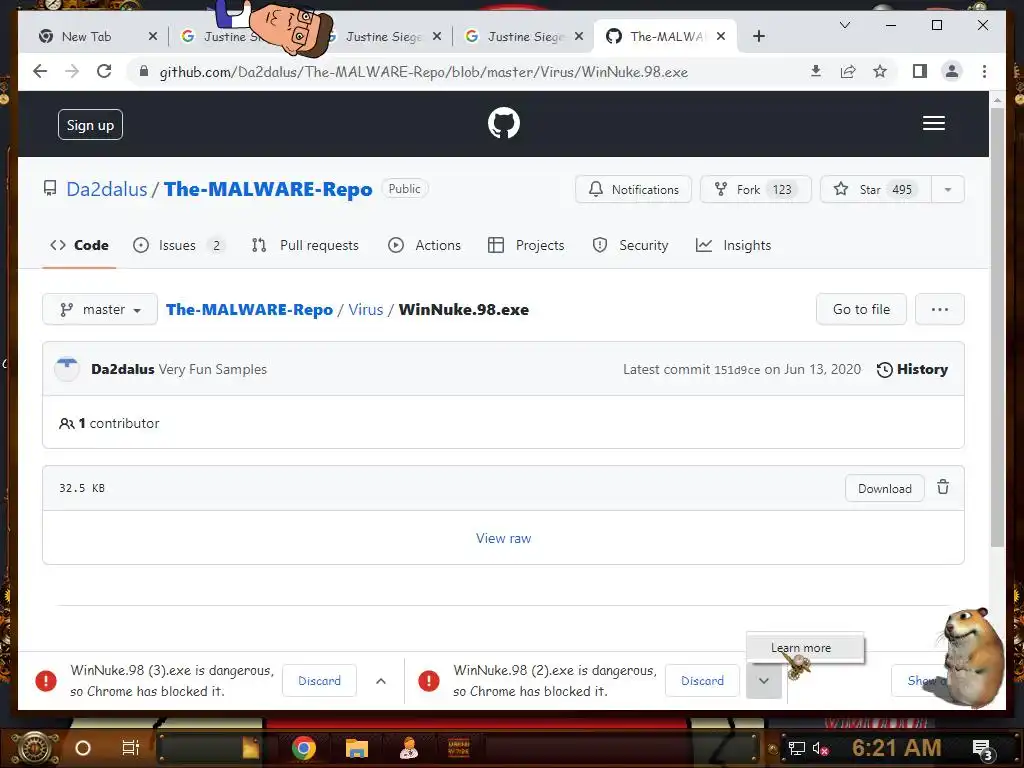Open File Explorer from the taskbar
This screenshot has height=768, width=1024.
(357, 748)
